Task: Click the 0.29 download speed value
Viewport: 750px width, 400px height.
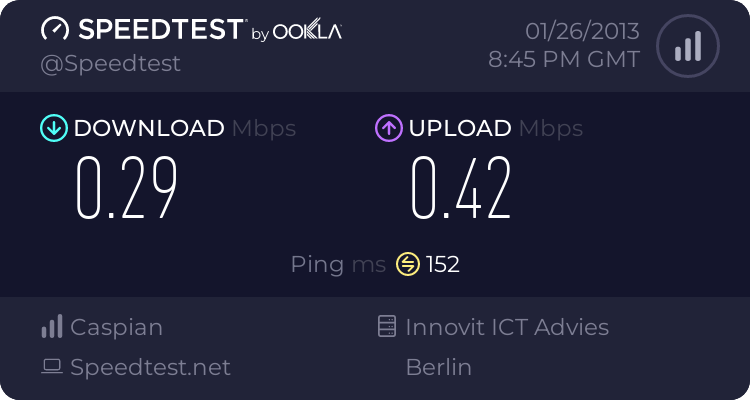Action: pos(128,189)
